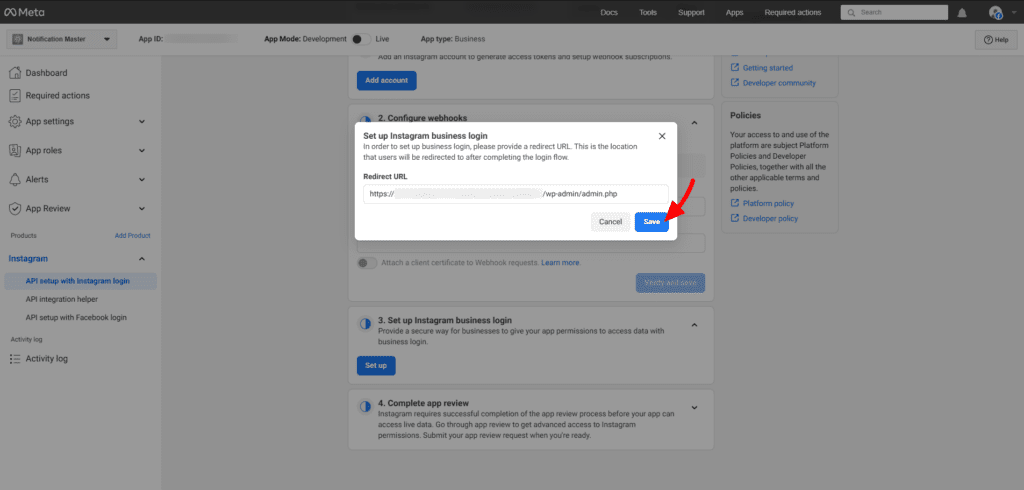Open Required actions in the sidebar
1024x490 pixels.
pos(57,95)
